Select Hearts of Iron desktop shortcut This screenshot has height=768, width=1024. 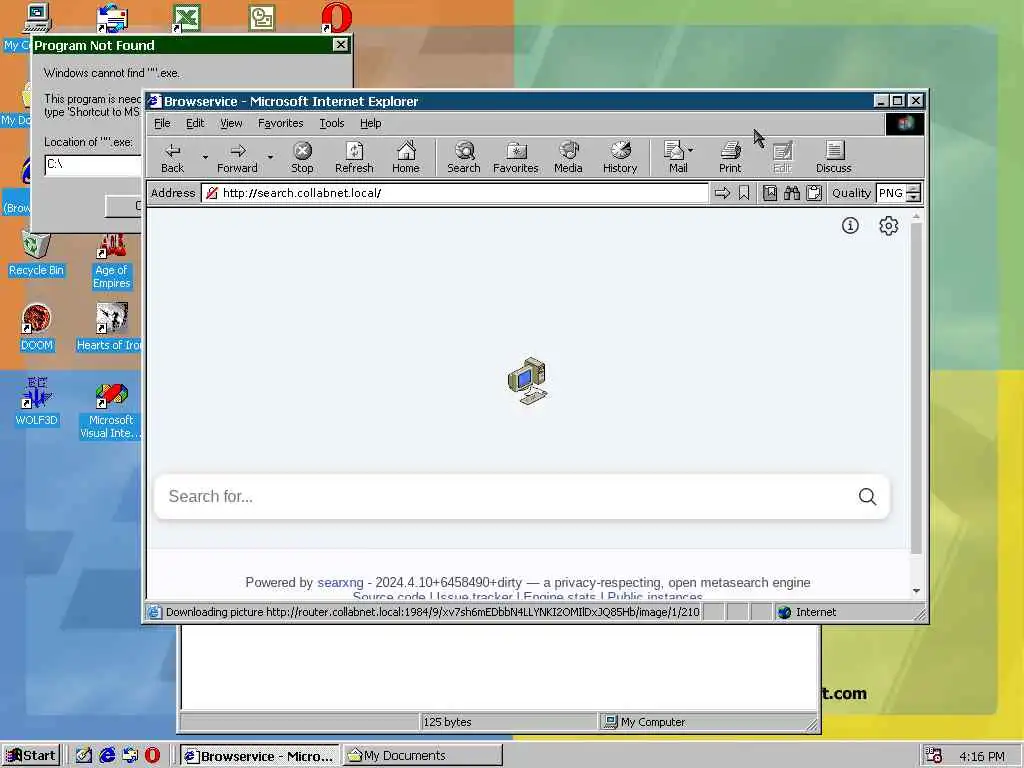click(x=110, y=327)
